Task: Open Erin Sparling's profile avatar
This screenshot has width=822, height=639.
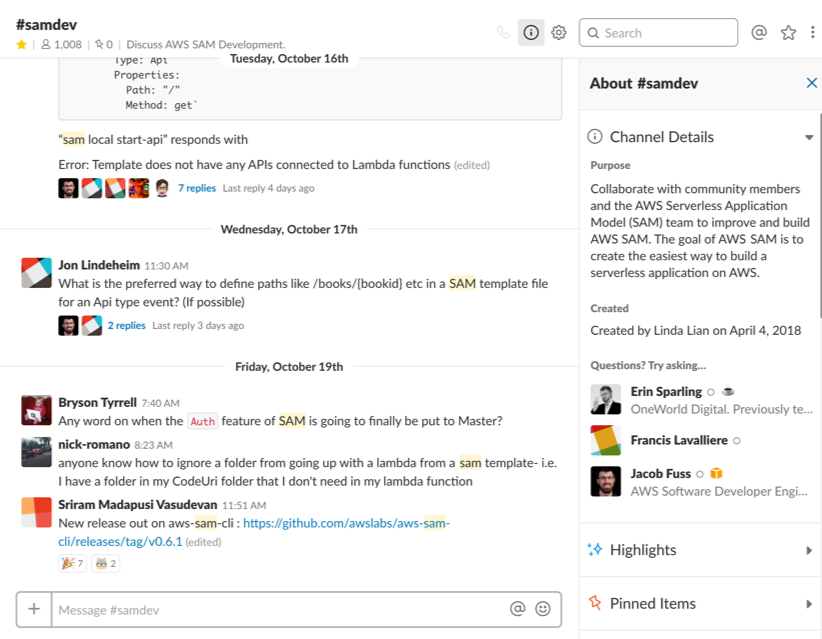Action: (x=605, y=399)
